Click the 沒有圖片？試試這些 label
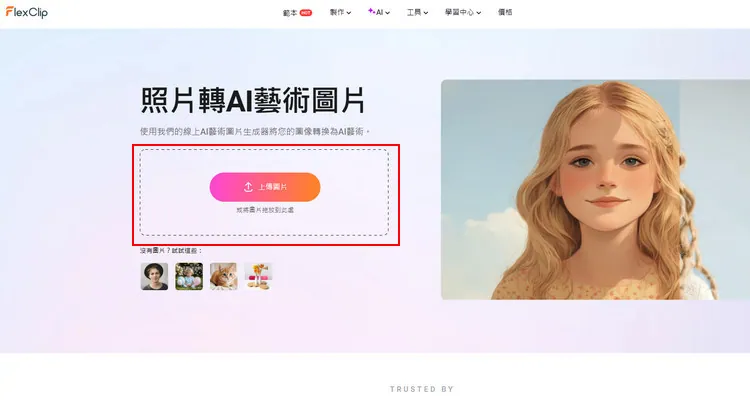Screen dimensions: 750x403 pos(171,251)
